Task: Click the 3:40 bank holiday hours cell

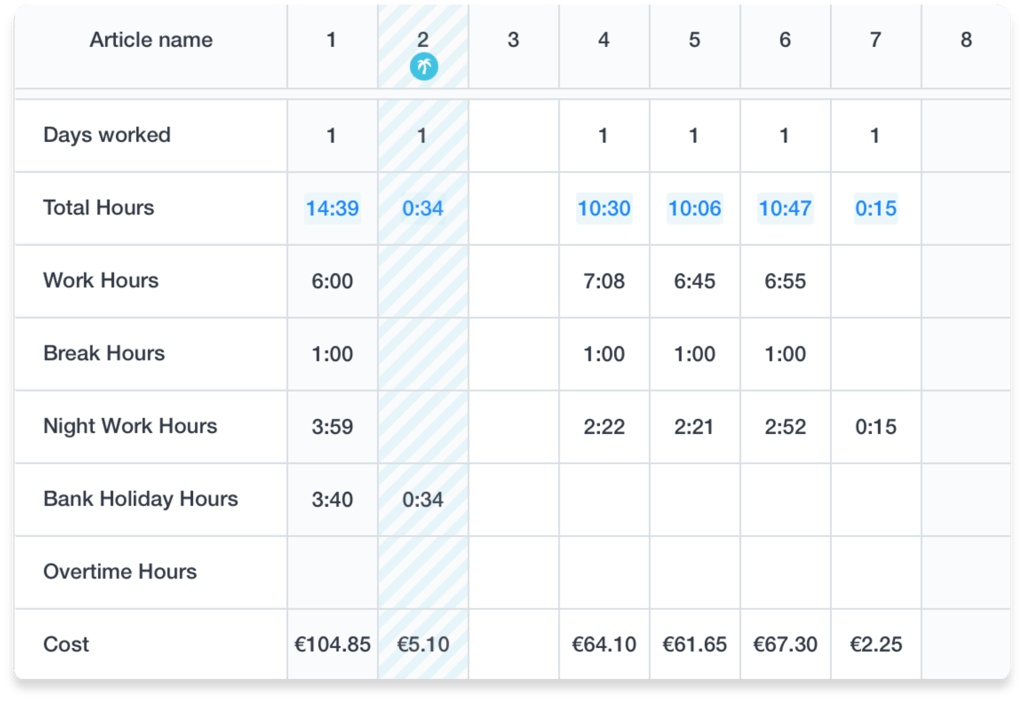Action: pos(332,499)
